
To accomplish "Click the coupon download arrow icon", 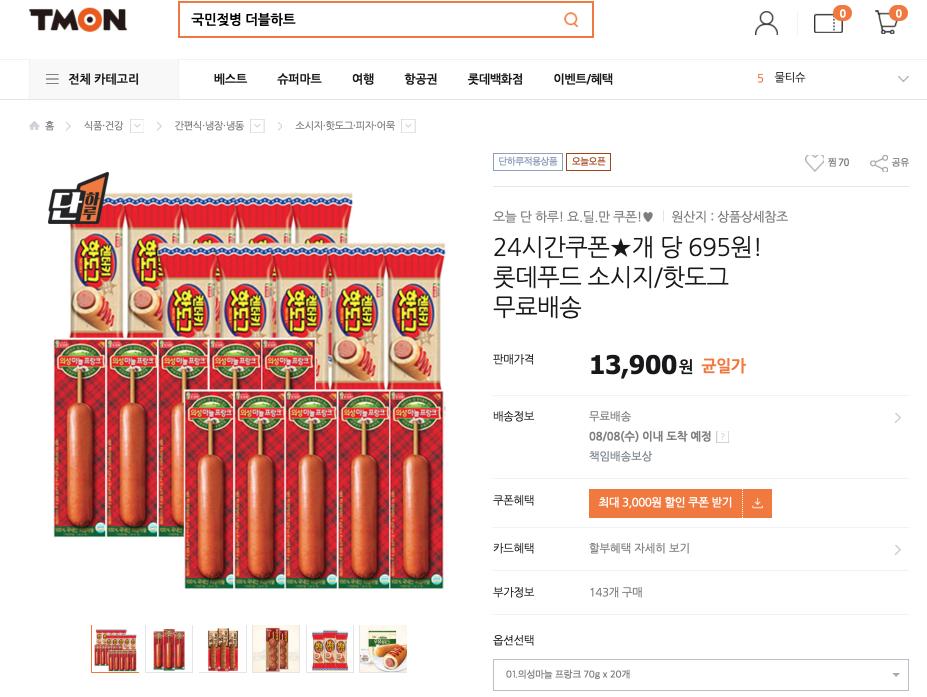I will pos(757,503).
